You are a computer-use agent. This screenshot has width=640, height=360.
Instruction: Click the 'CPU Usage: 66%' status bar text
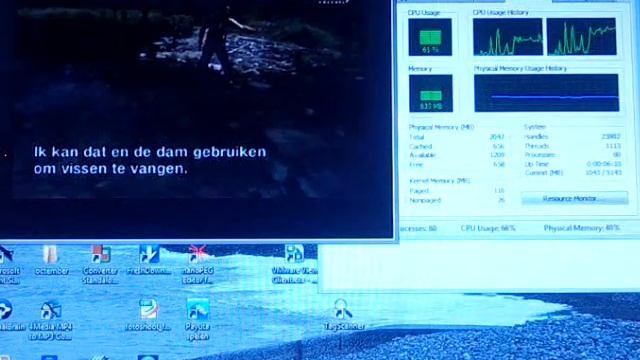click(x=488, y=228)
